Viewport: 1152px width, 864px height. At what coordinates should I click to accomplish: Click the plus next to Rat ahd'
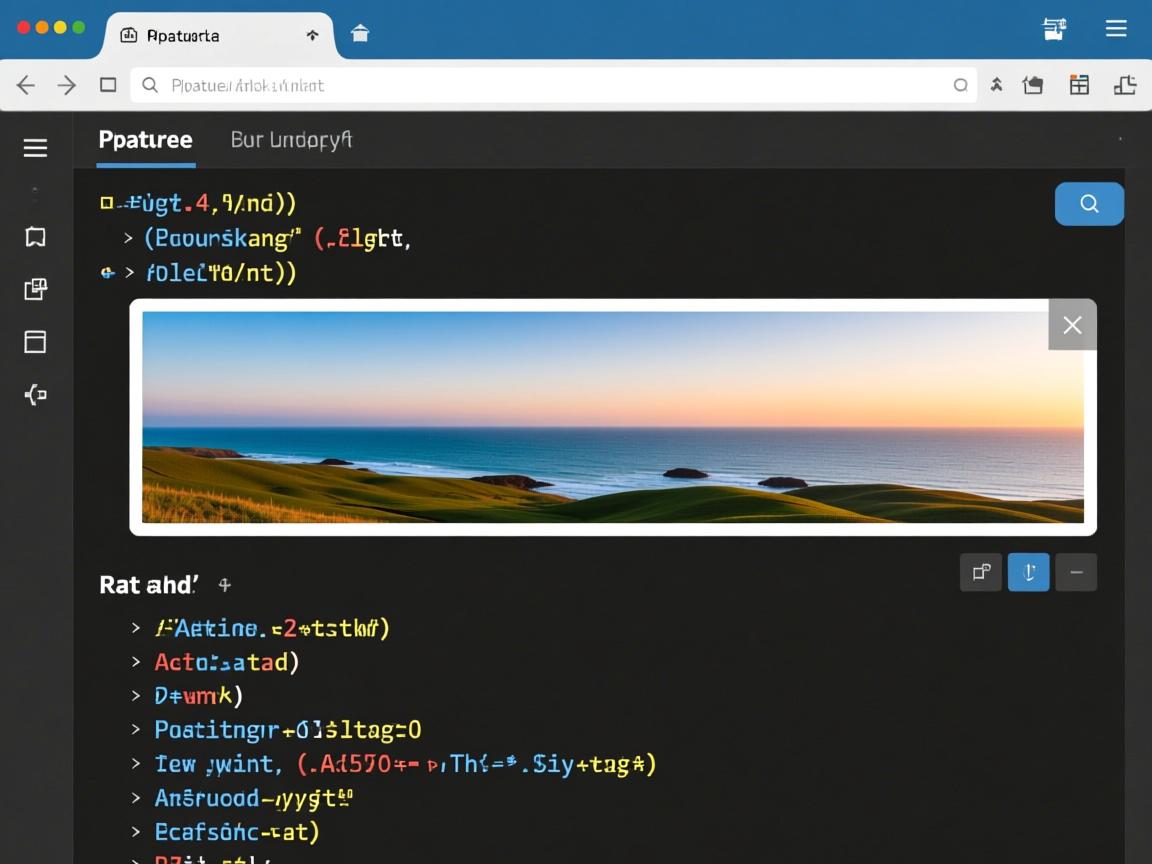point(225,585)
